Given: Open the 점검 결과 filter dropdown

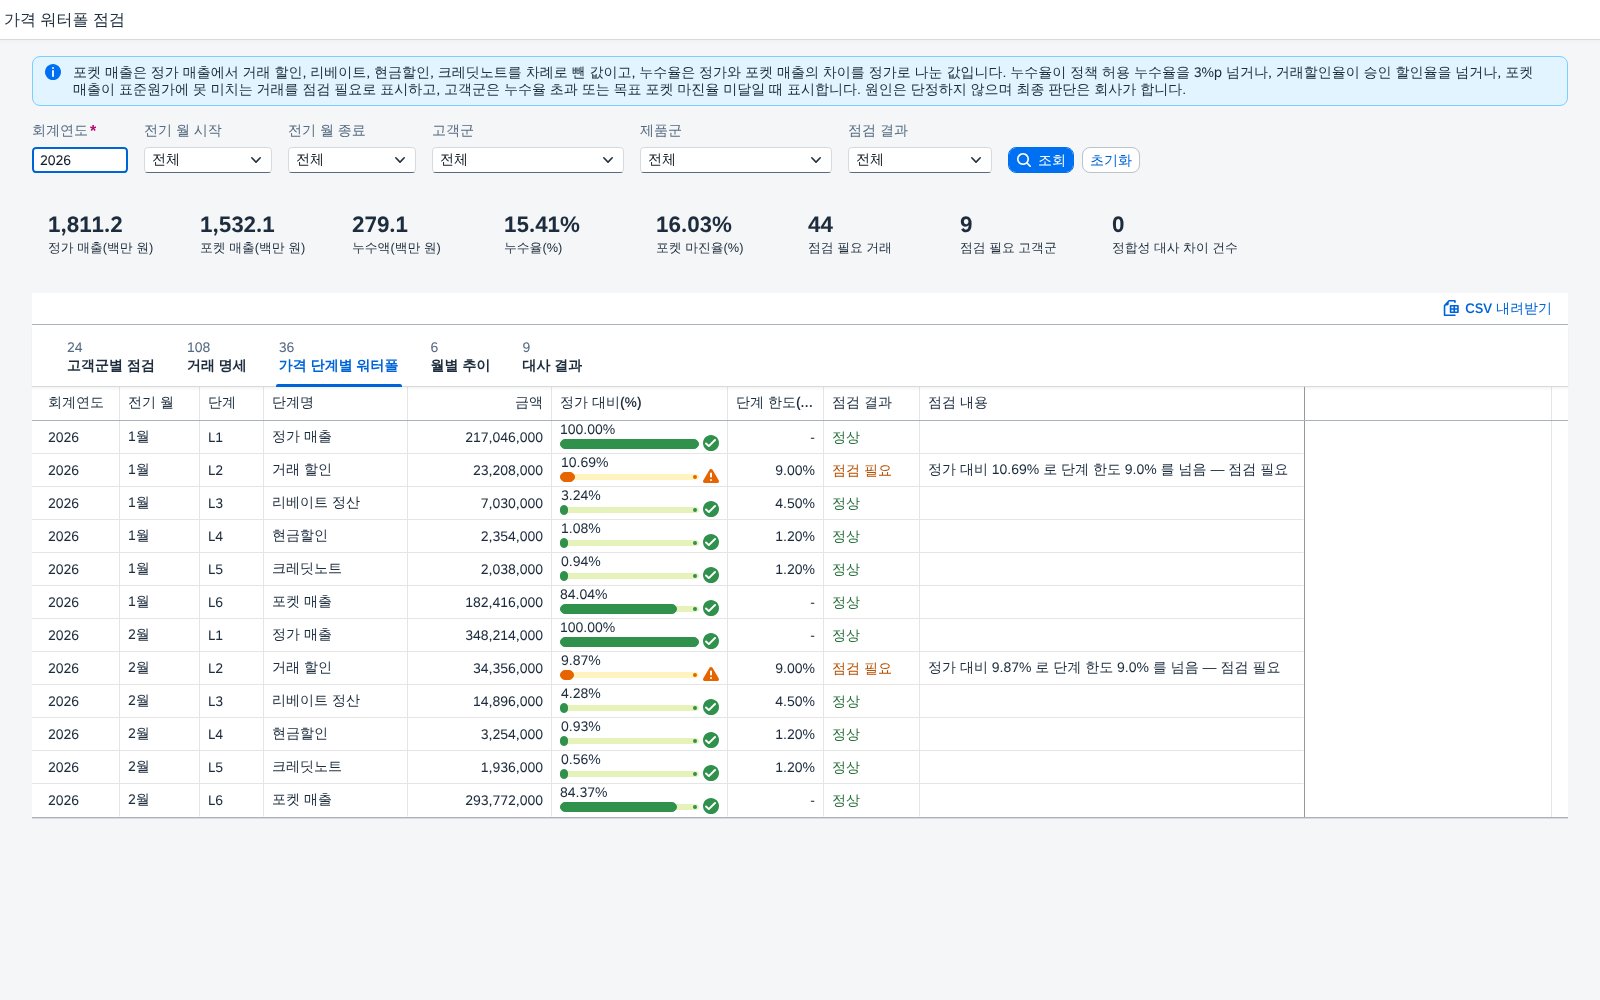Looking at the screenshot, I should pos(920,160).
